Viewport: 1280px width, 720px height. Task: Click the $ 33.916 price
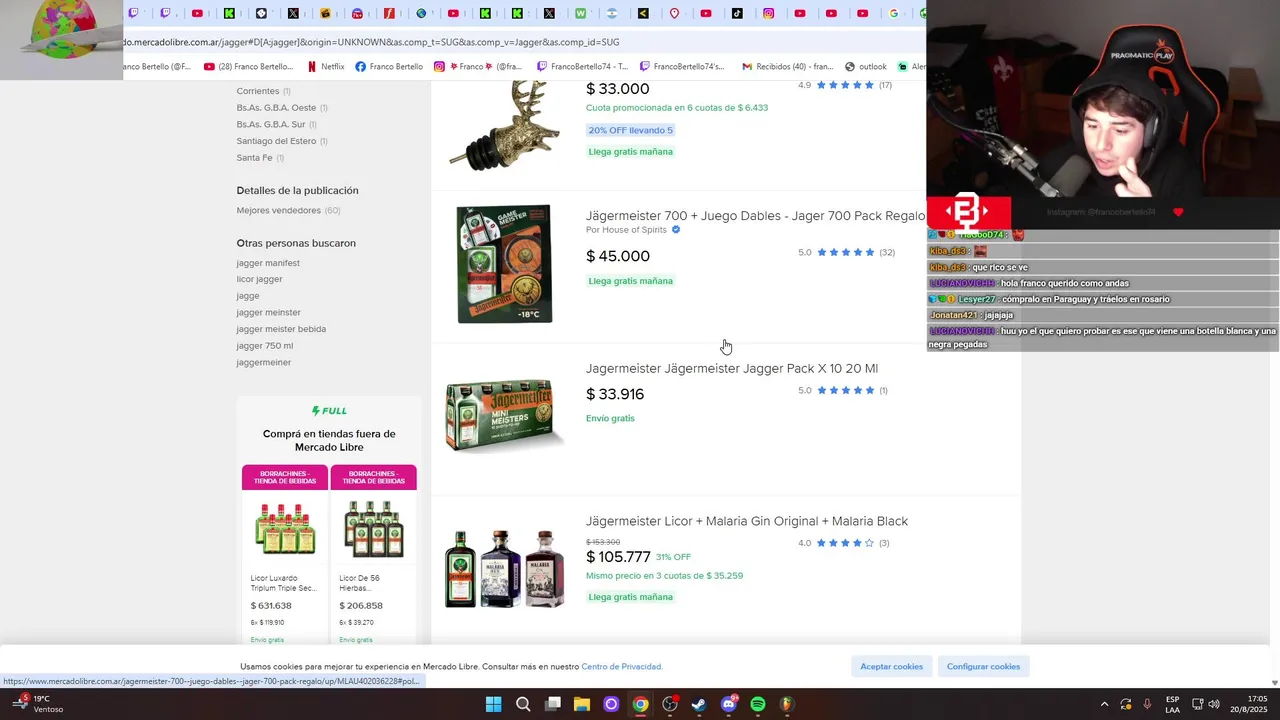click(615, 394)
